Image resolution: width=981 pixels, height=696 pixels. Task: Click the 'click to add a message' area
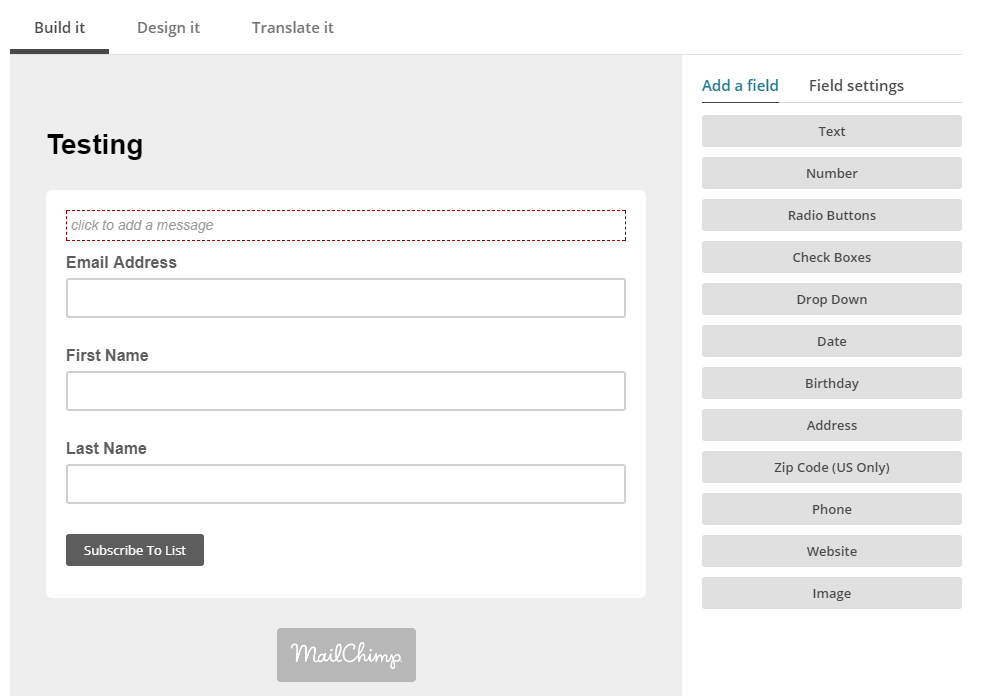(x=346, y=225)
